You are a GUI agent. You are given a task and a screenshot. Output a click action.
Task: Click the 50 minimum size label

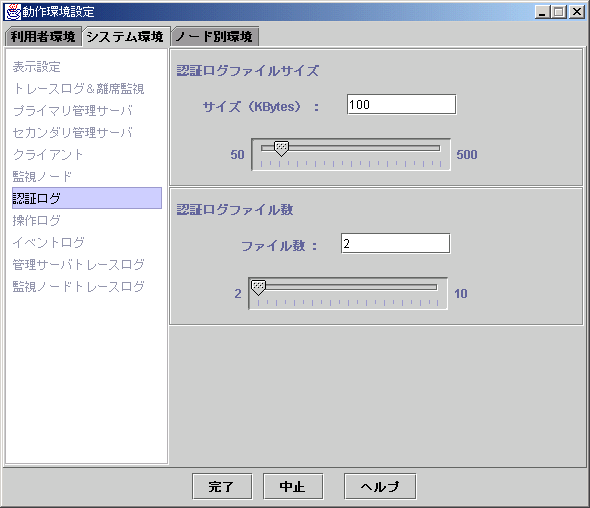[x=237, y=155]
